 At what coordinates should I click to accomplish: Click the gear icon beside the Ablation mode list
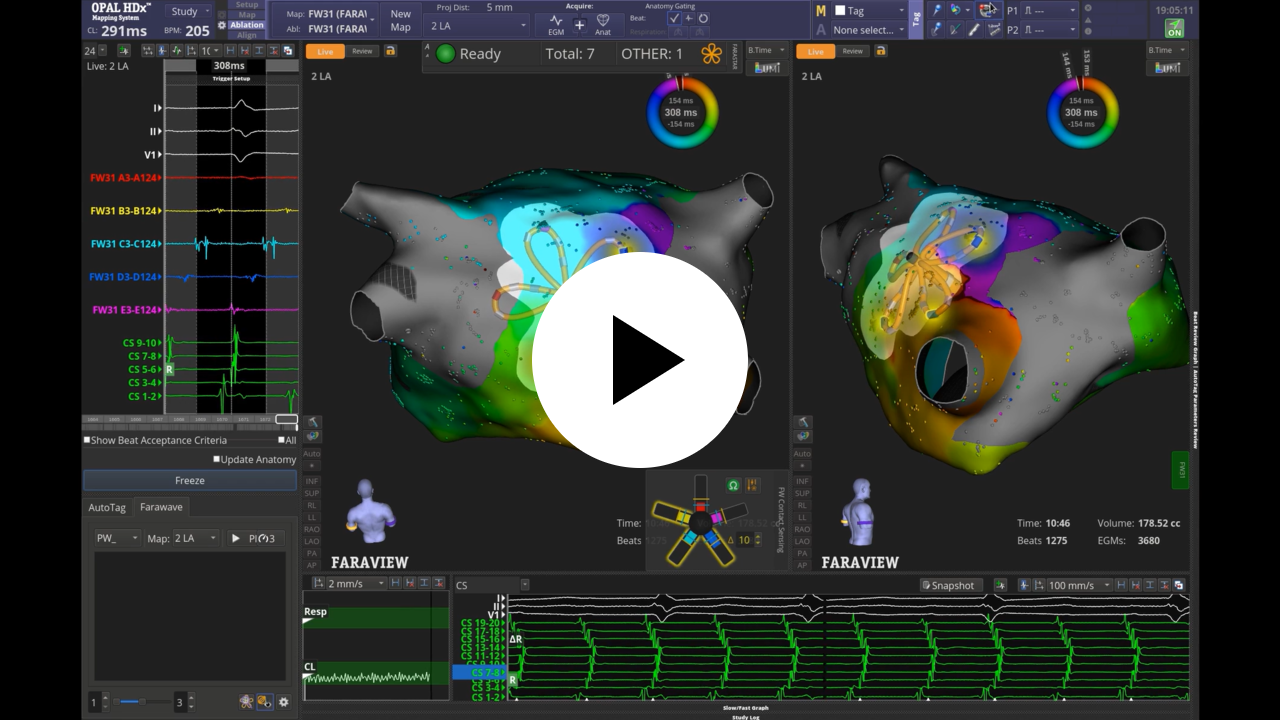point(222,25)
